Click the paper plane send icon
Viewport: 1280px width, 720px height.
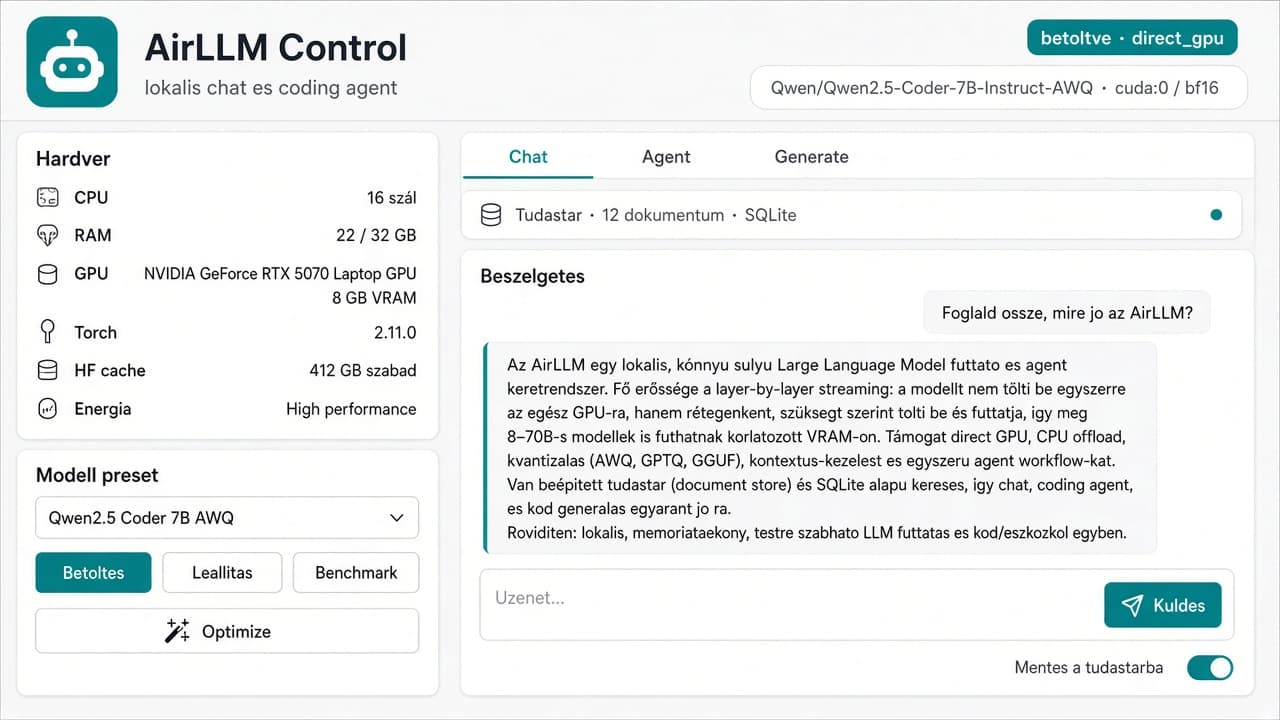tap(1132, 605)
